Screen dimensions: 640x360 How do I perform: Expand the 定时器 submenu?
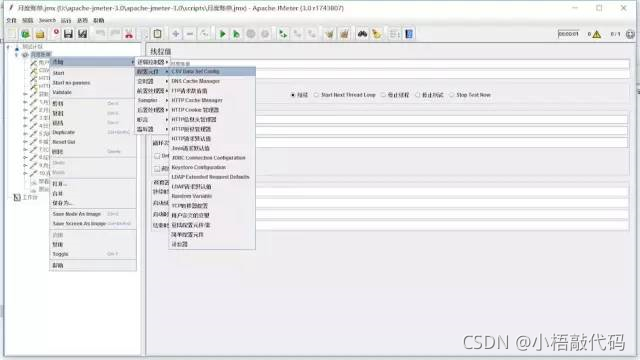(152, 81)
